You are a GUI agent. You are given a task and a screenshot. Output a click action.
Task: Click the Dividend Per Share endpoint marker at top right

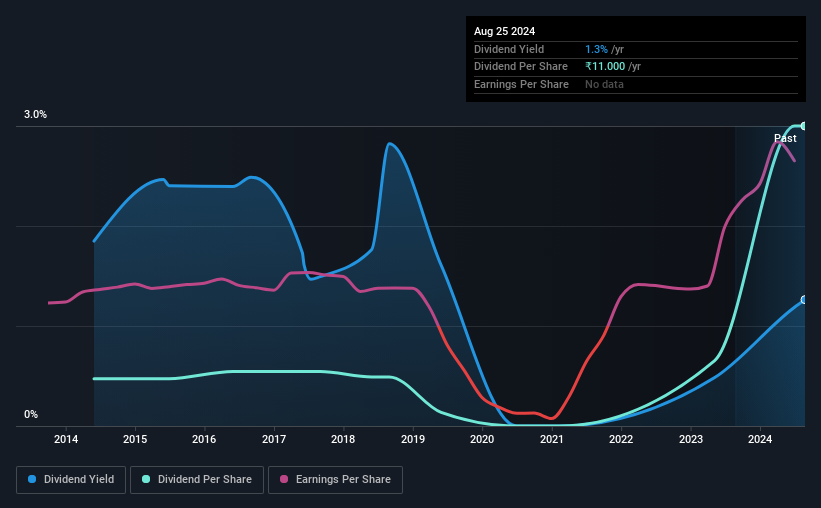pyautogui.click(x=804, y=126)
